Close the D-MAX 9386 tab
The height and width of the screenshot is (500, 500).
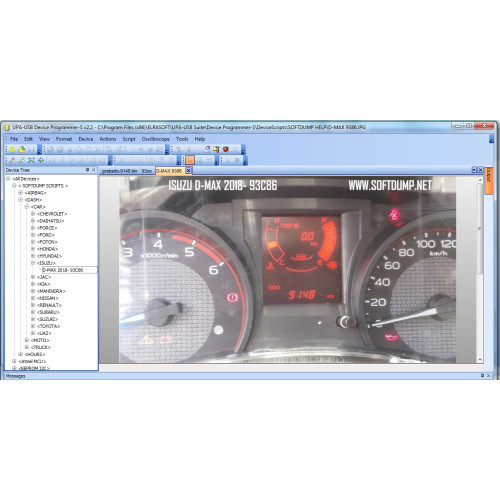tap(188, 171)
